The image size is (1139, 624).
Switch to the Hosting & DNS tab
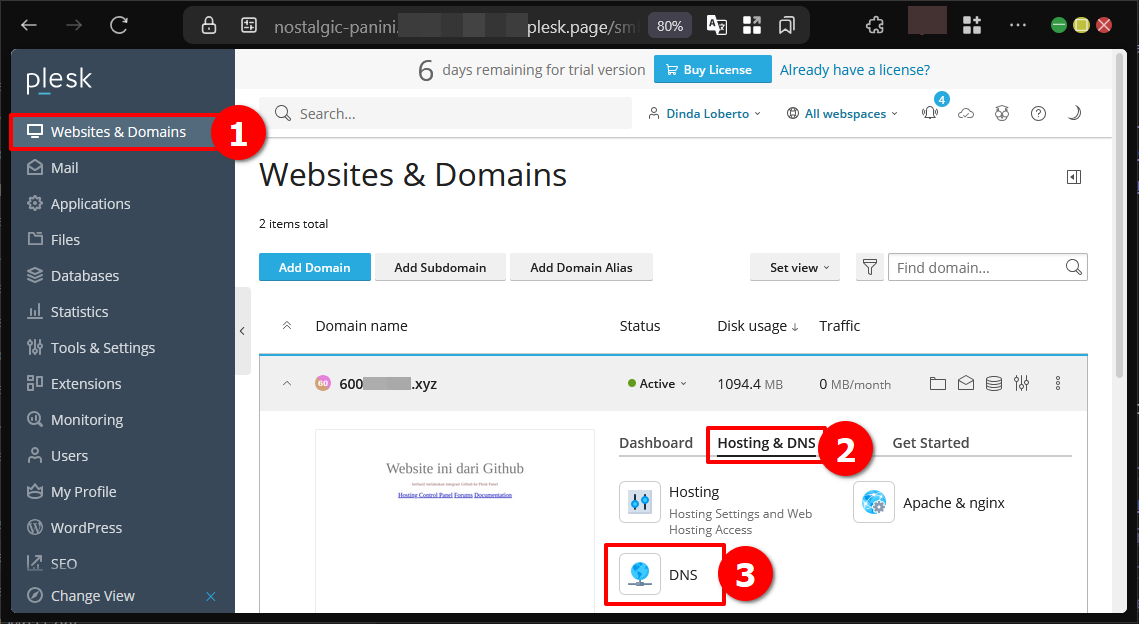766,443
